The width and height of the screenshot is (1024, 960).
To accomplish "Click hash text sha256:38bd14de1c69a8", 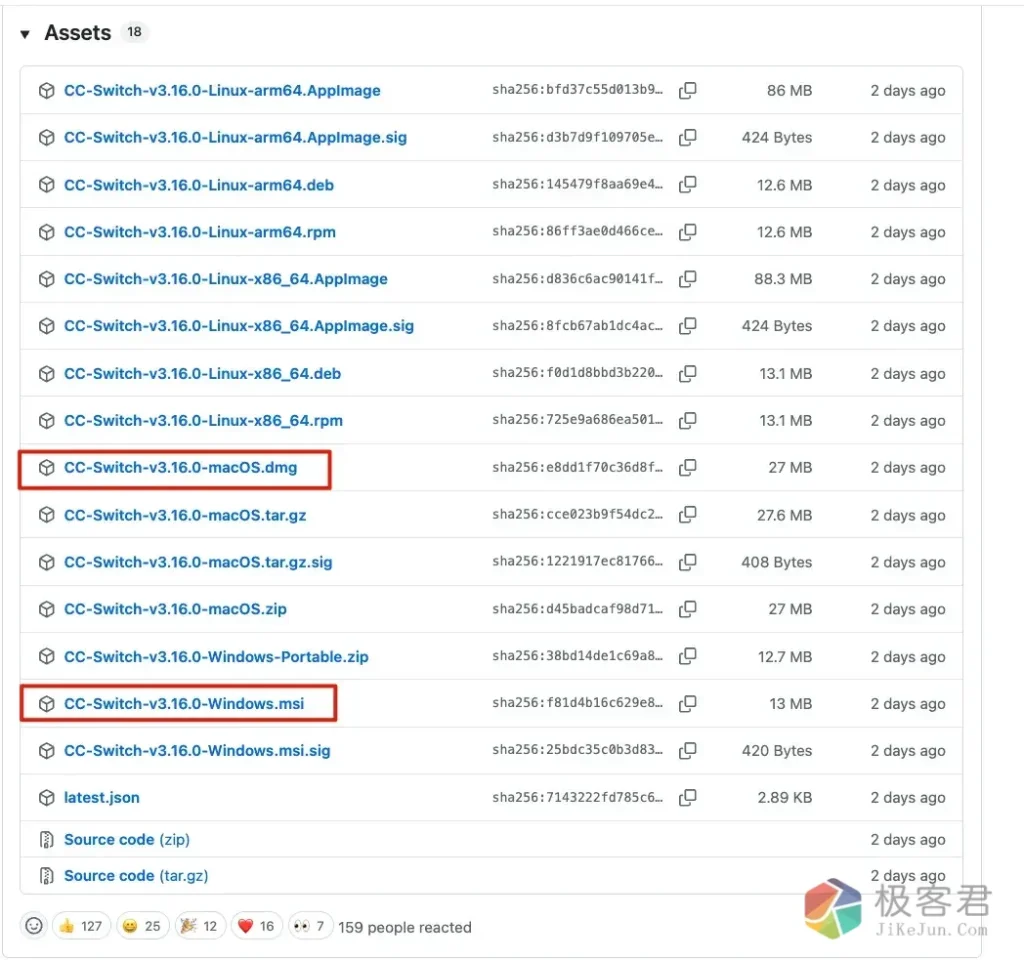I will click(x=577, y=656).
